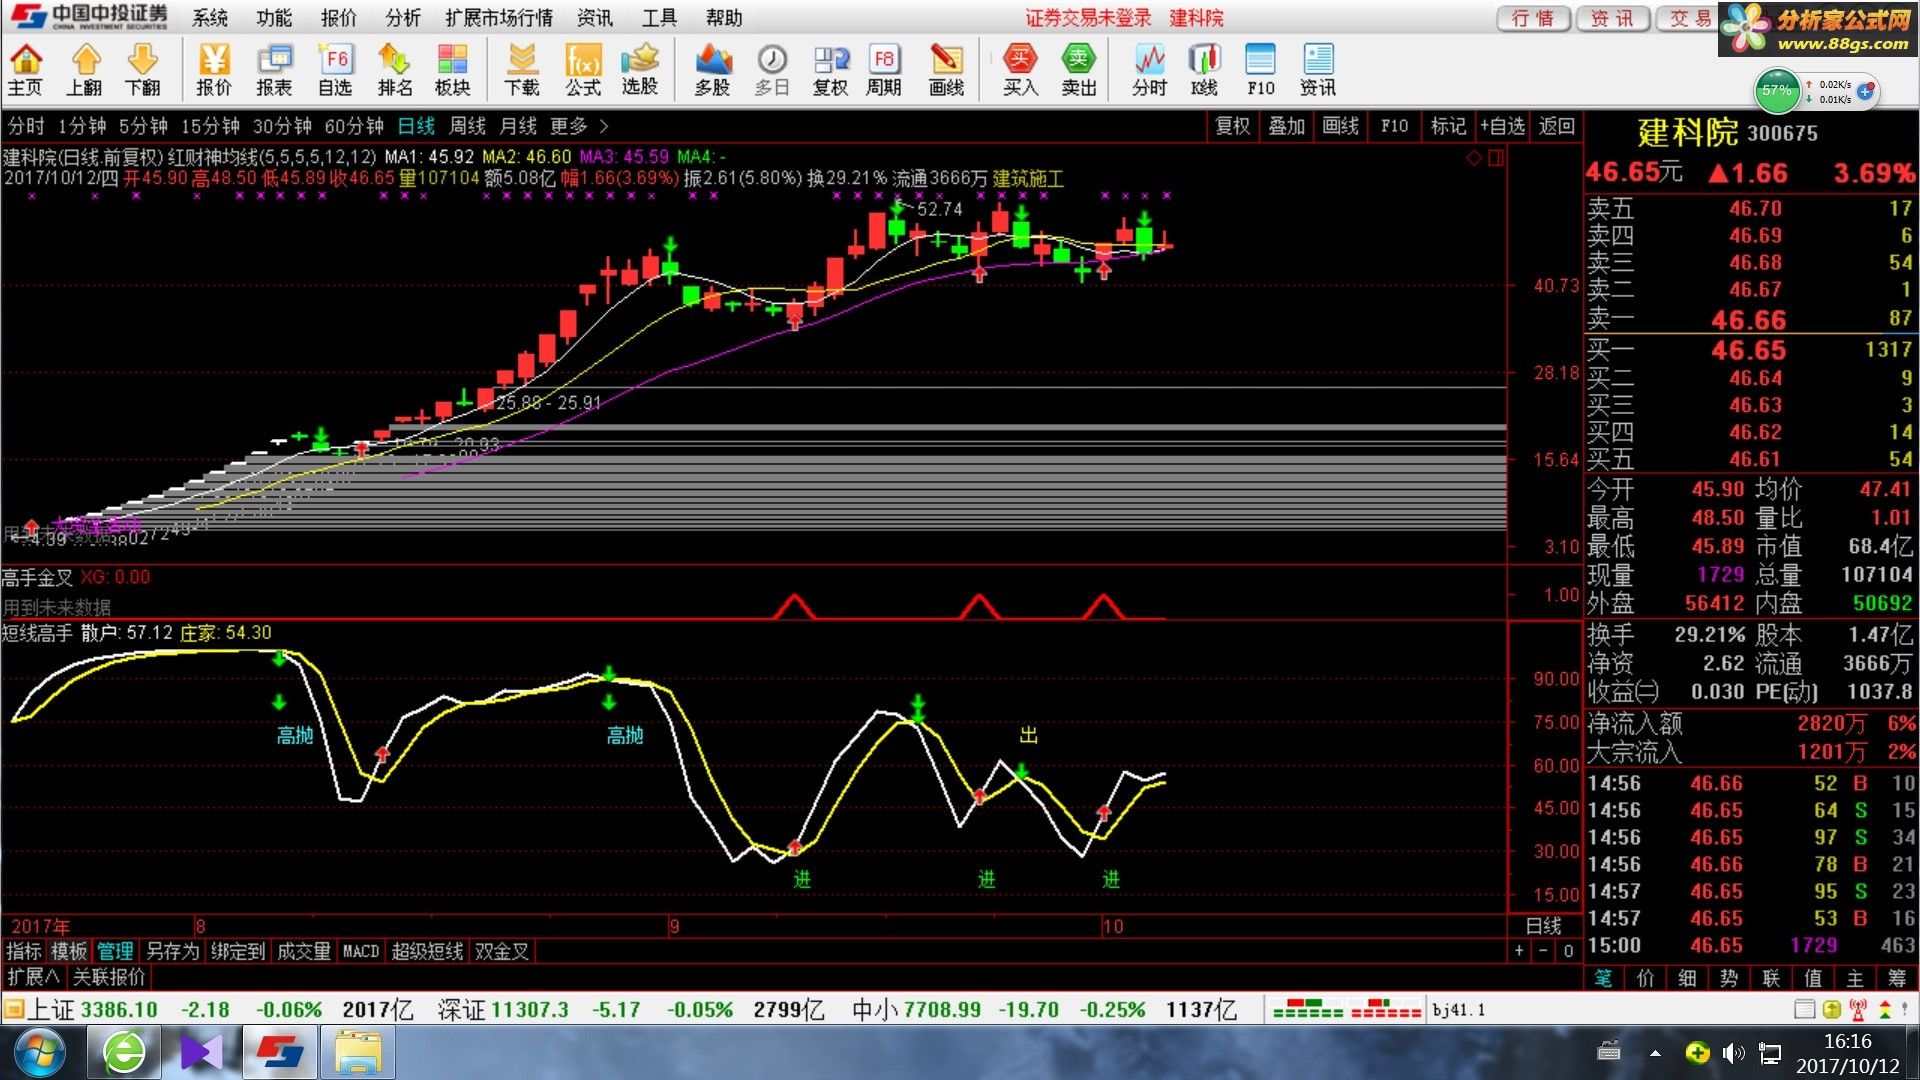The height and width of the screenshot is (1080, 1920).
Task: Open the 模板 template tab
Action: tap(69, 951)
